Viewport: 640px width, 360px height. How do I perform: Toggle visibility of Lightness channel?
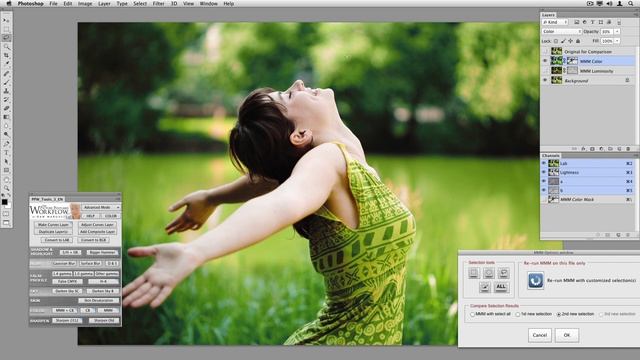click(x=544, y=172)
